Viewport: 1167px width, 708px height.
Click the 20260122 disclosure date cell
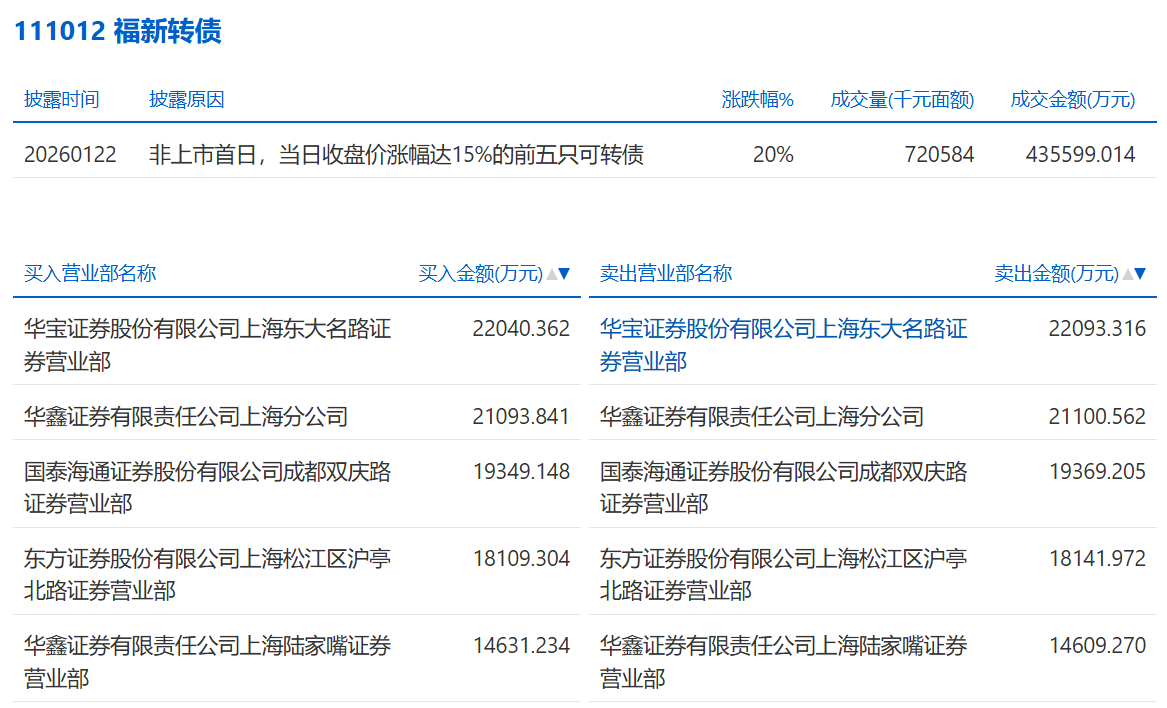tap(70, 155)
